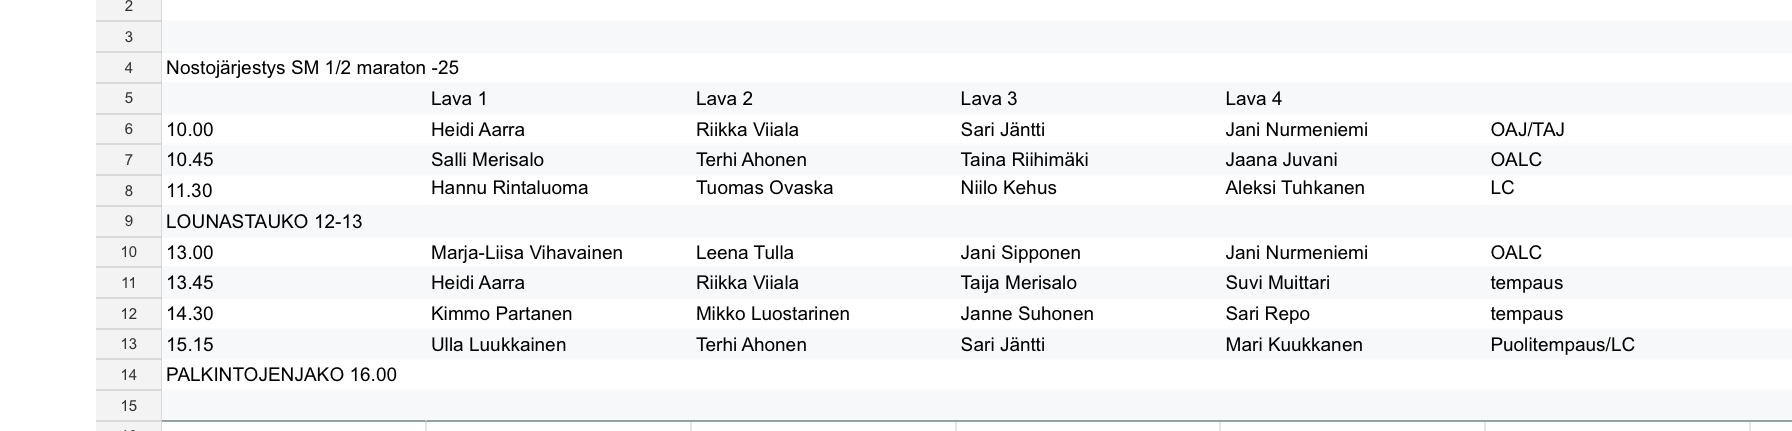Select the 'Lava 4' heading cell
1792x431 pixels.
point(1254,99)
